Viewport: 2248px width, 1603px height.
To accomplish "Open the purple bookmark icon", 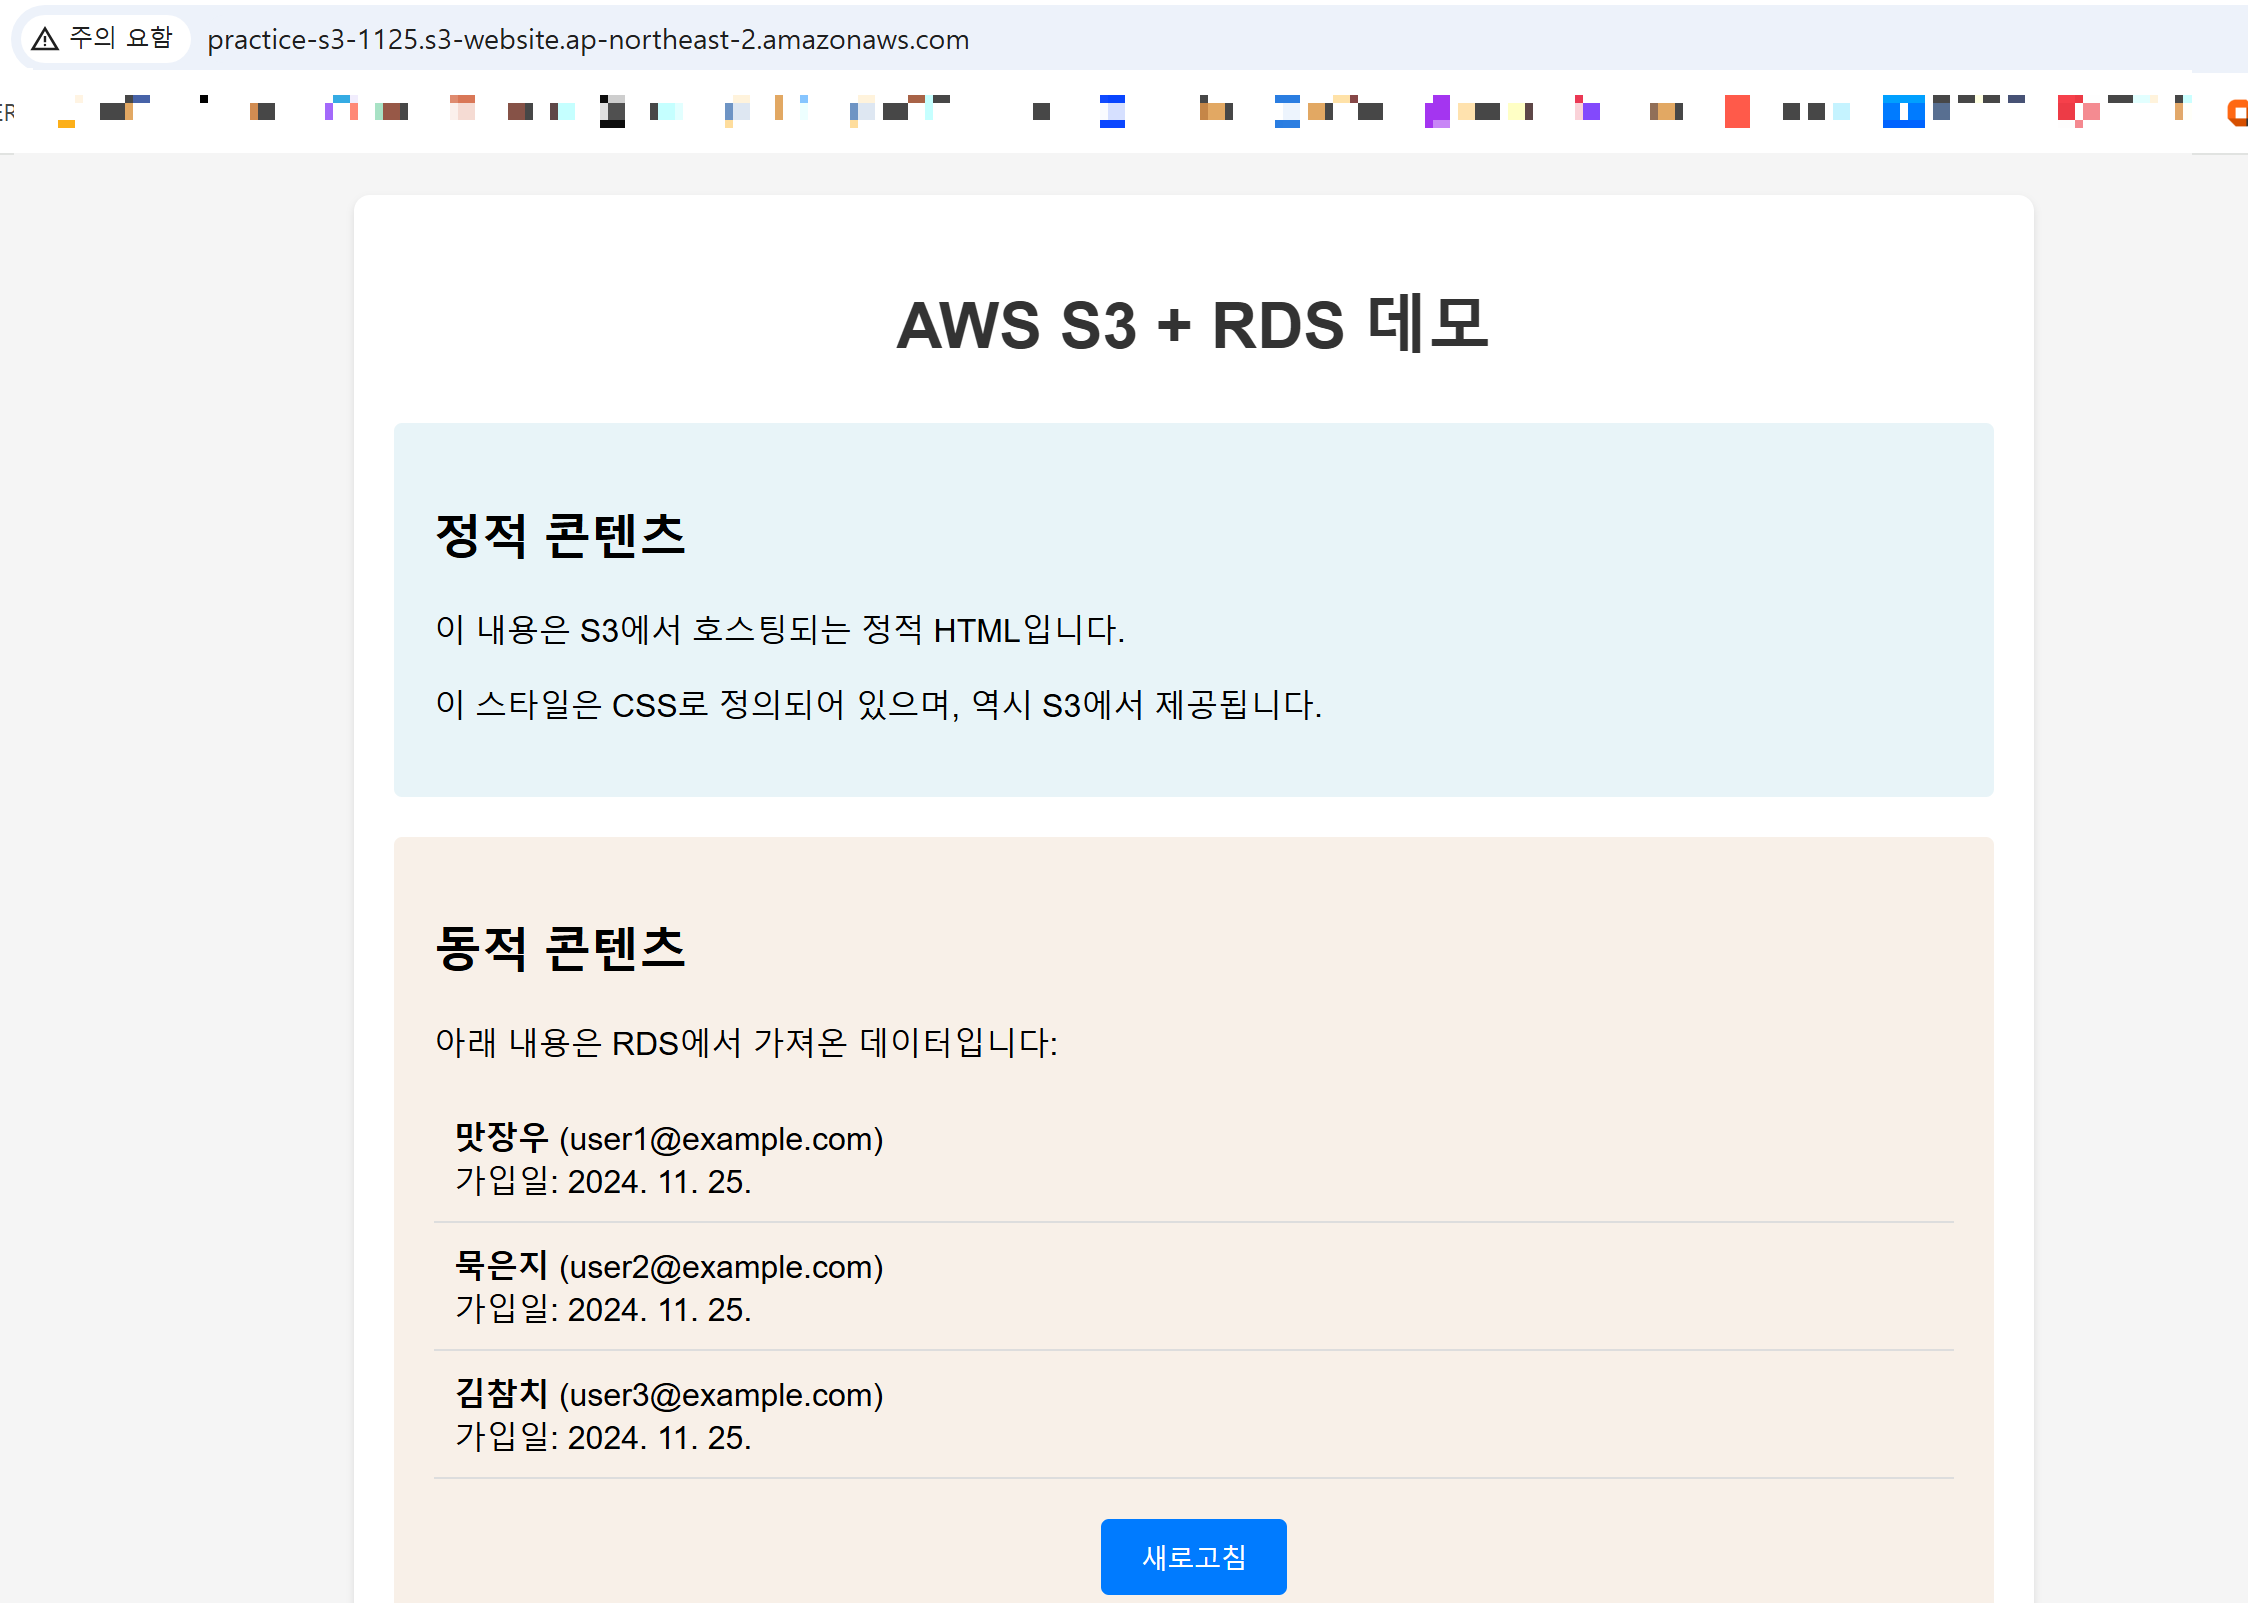I will click(x=1437, y=111).
